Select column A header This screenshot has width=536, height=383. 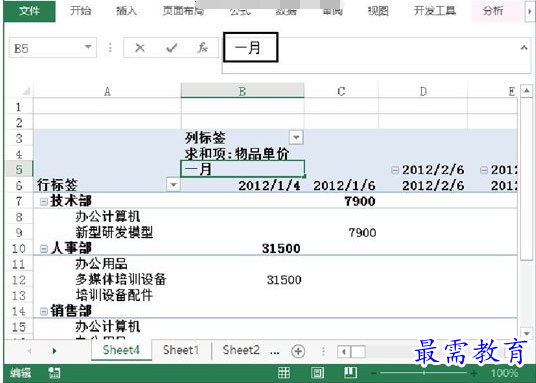[107, 91]
